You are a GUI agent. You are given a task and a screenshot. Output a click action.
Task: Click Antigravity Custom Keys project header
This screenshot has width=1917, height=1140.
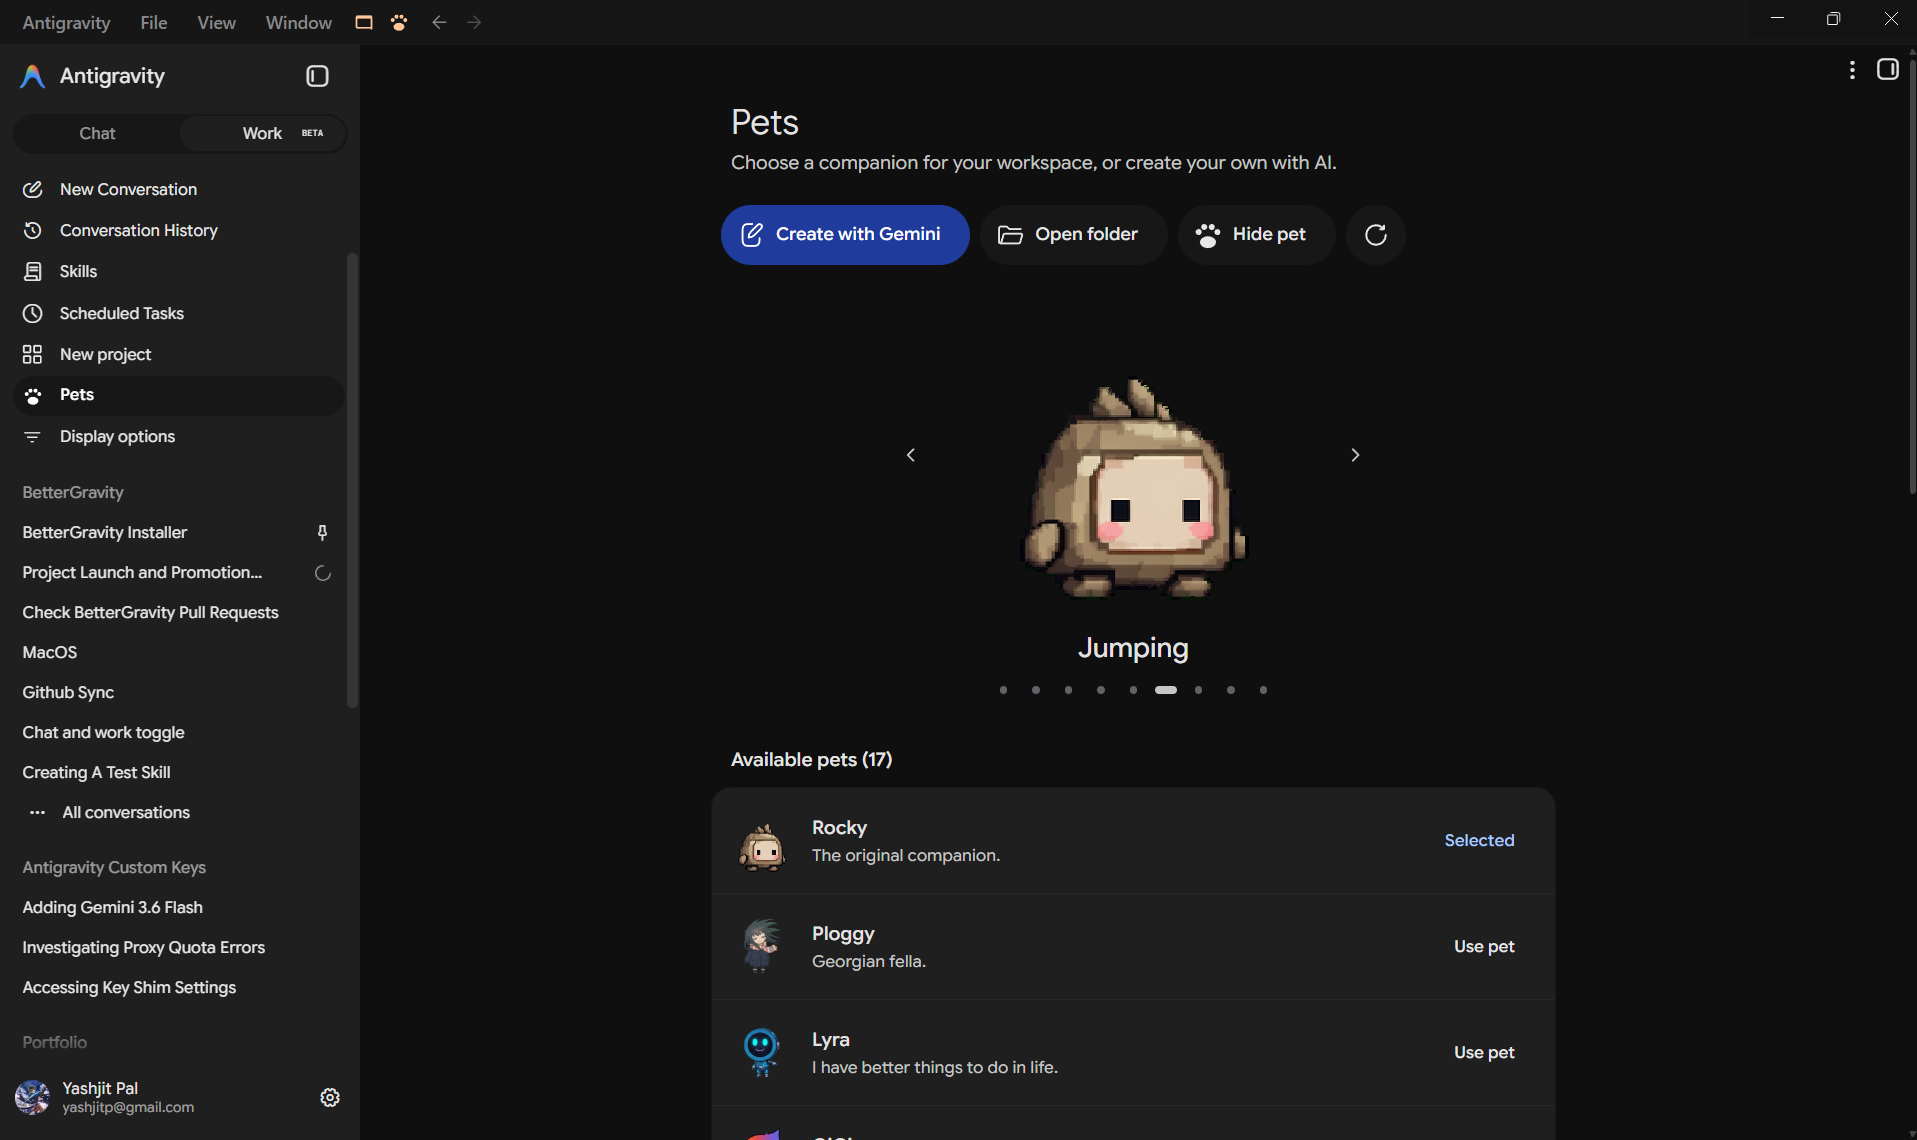click(114, 867)
